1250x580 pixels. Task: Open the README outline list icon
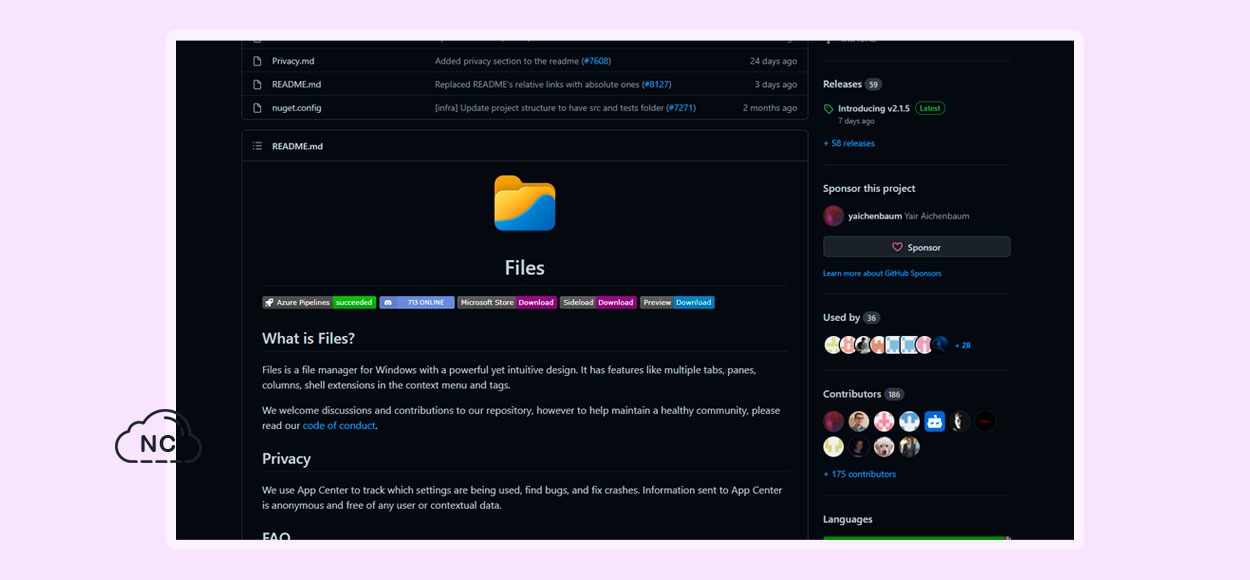pos(257,146)
